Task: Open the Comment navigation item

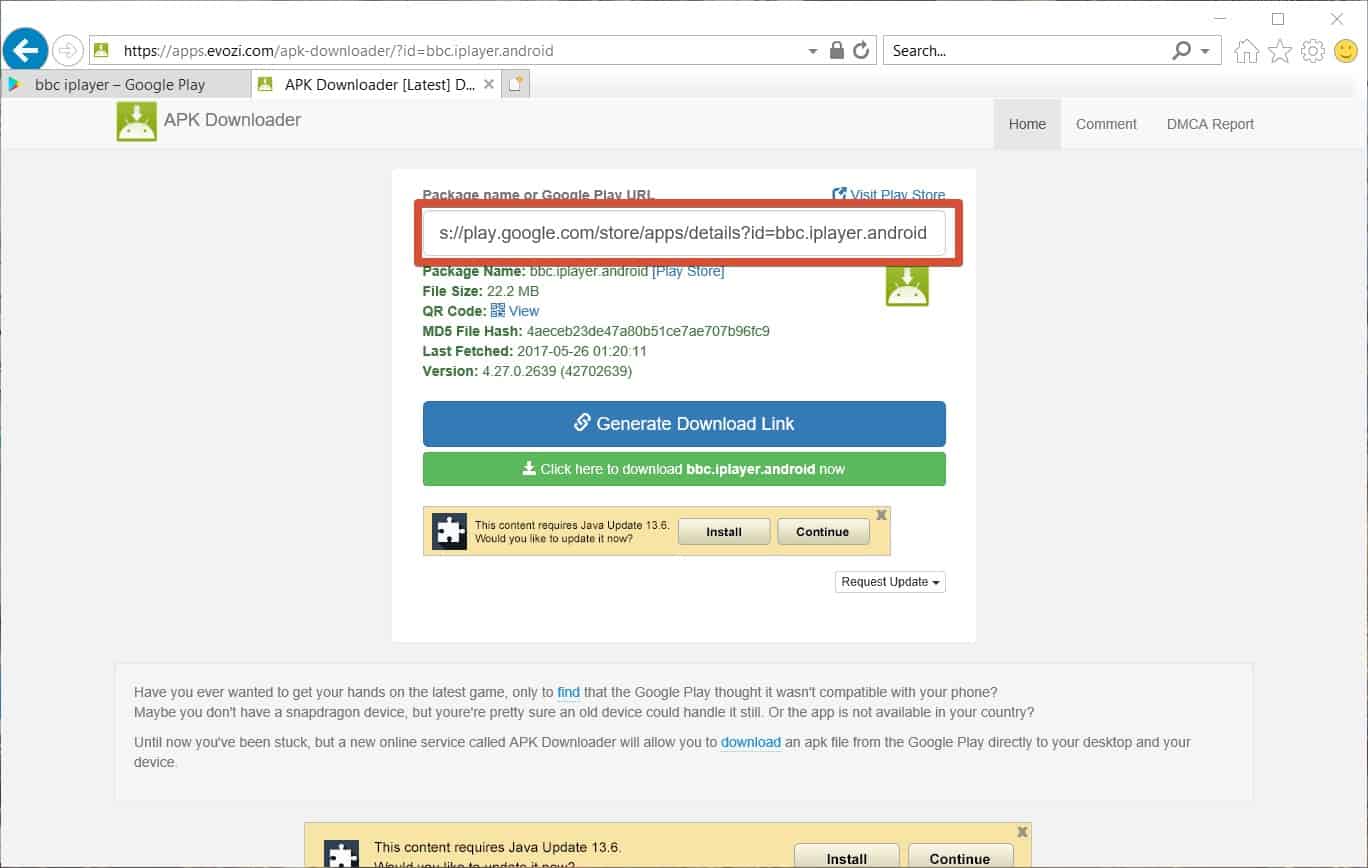Action: pos(1106,124)
